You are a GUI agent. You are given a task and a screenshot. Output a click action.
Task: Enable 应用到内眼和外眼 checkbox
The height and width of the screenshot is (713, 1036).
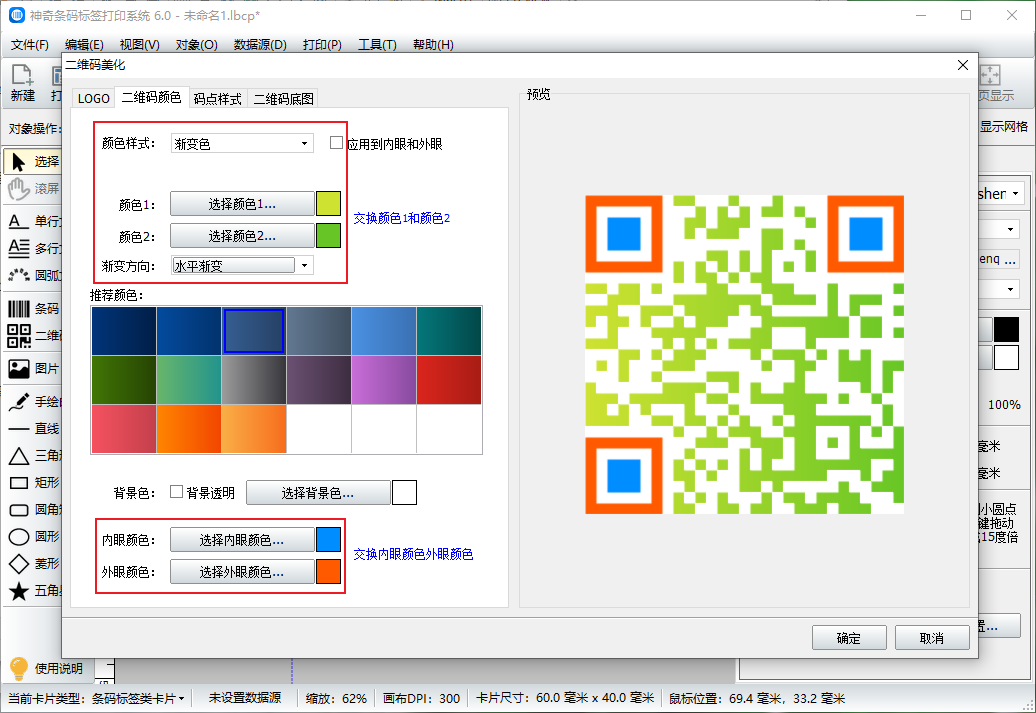coord(336,143)
